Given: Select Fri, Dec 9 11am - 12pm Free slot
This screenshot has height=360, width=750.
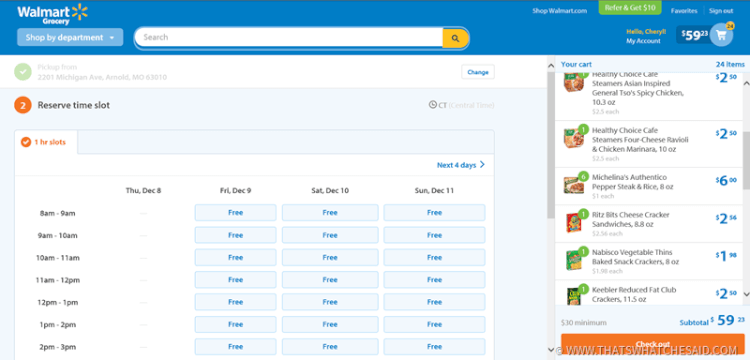Looking at the screenshot, I should click(235, 280).
